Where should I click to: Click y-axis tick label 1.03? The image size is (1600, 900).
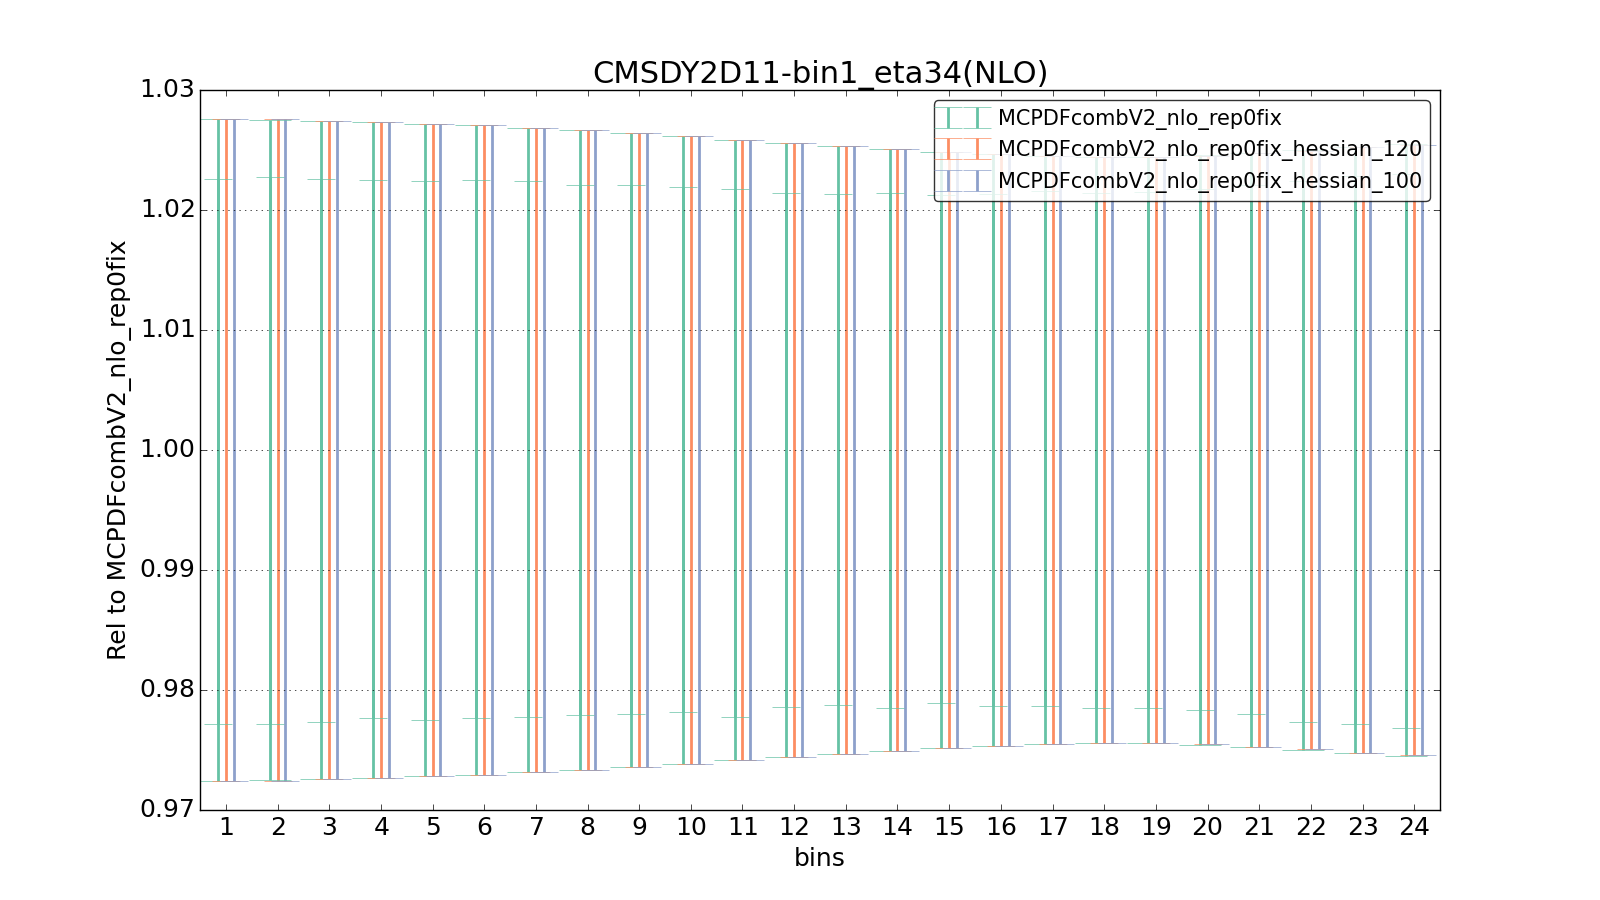[167, 90]
